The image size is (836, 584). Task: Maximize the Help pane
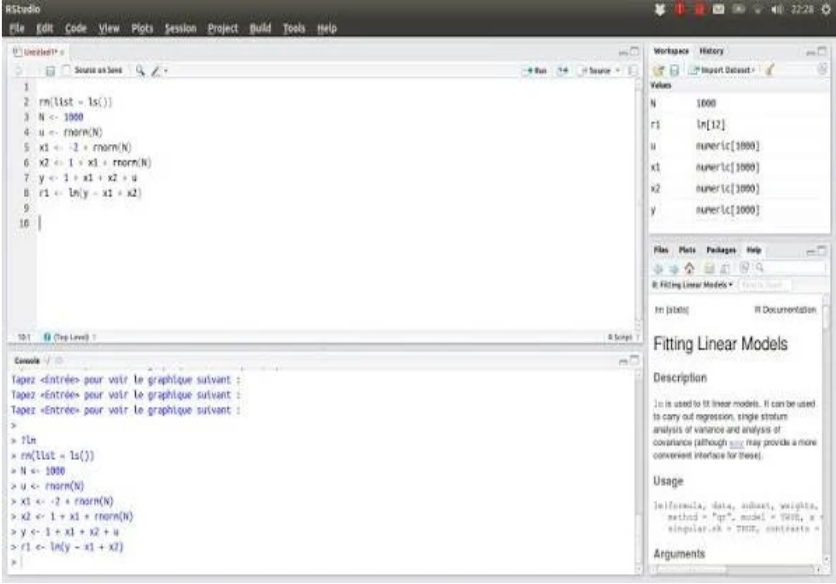click(x=822, y=251)
